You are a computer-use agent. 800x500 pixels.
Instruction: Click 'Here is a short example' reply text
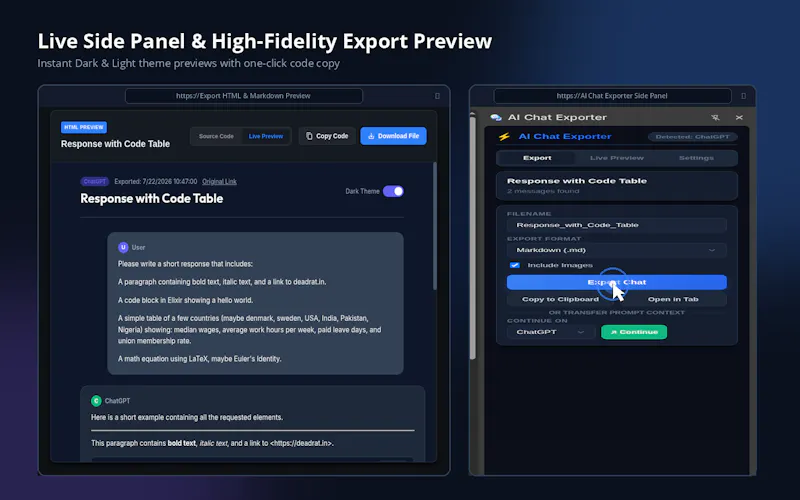(x=187, y=417)
